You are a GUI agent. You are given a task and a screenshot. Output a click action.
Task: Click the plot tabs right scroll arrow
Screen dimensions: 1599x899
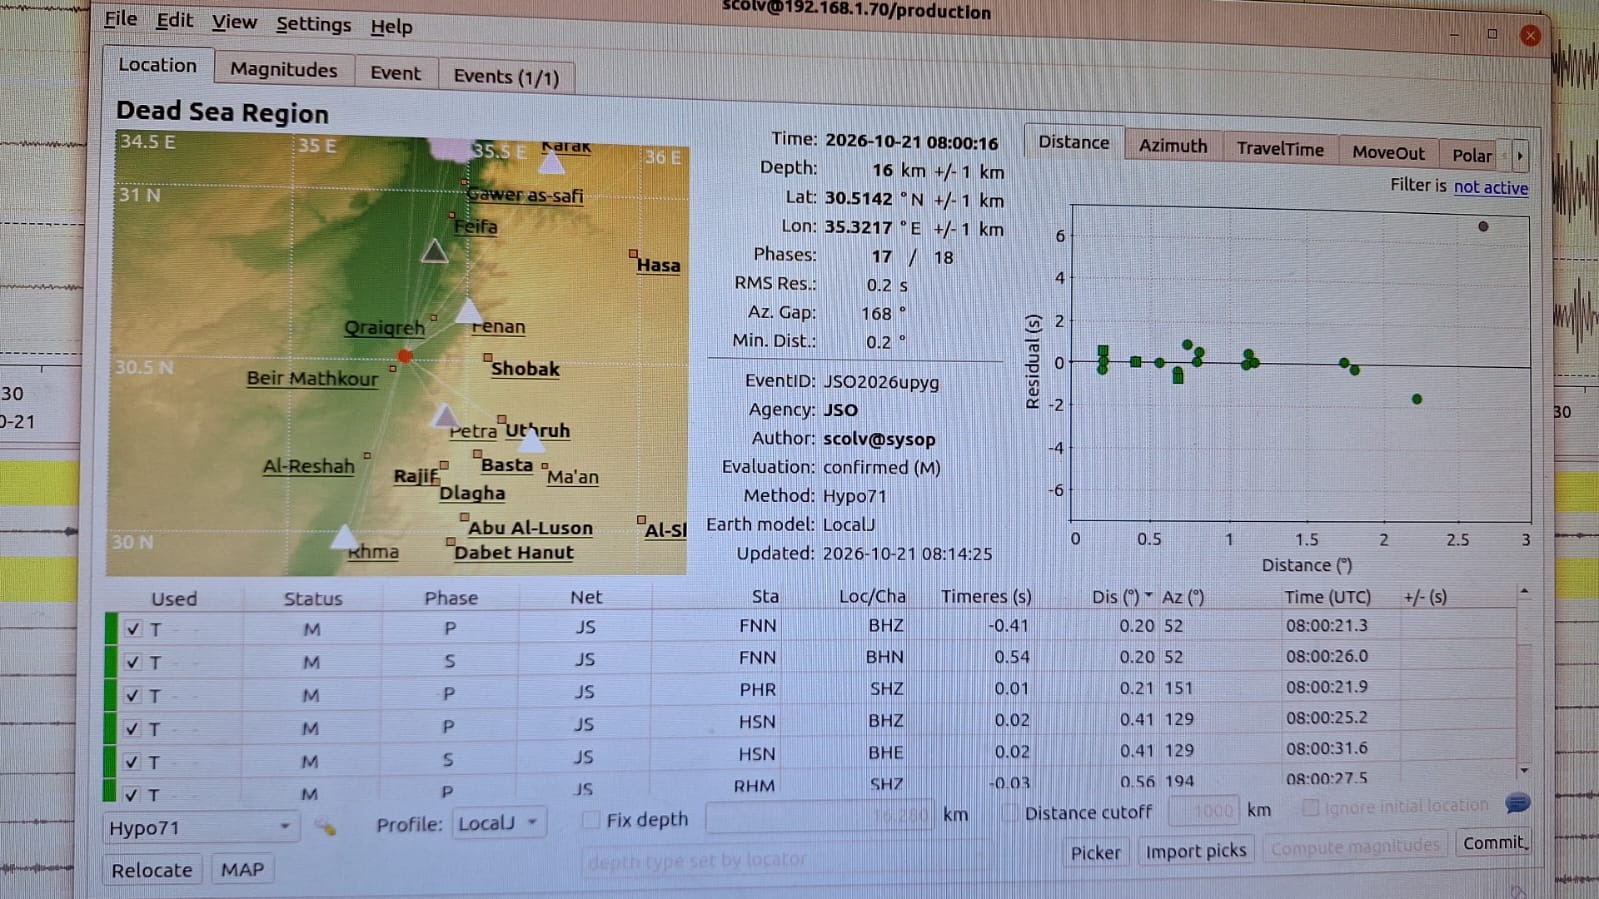pos(1520,156)
